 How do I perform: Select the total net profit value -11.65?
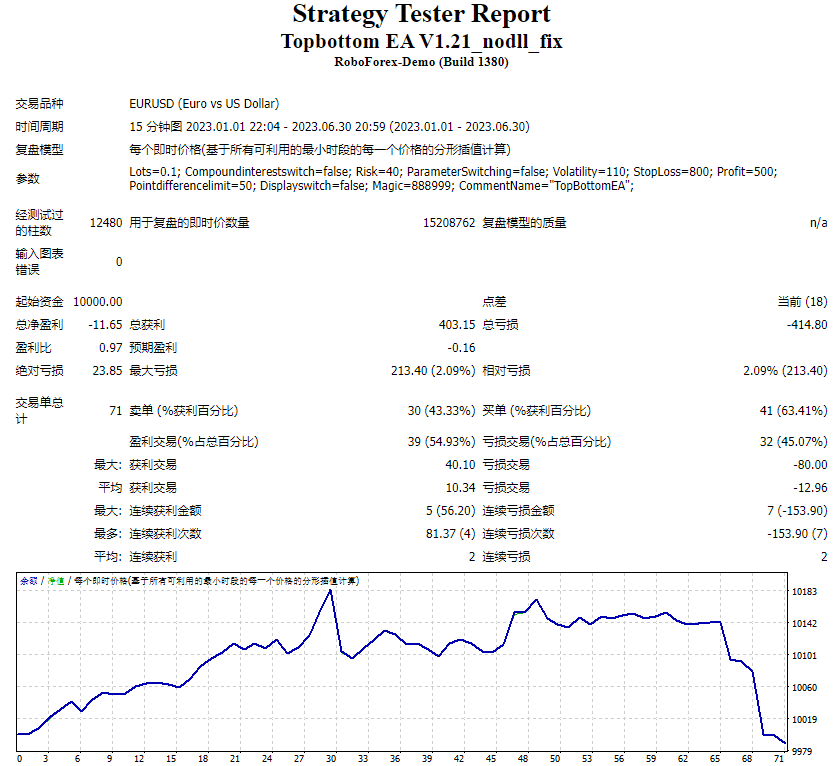coord(105,325)
